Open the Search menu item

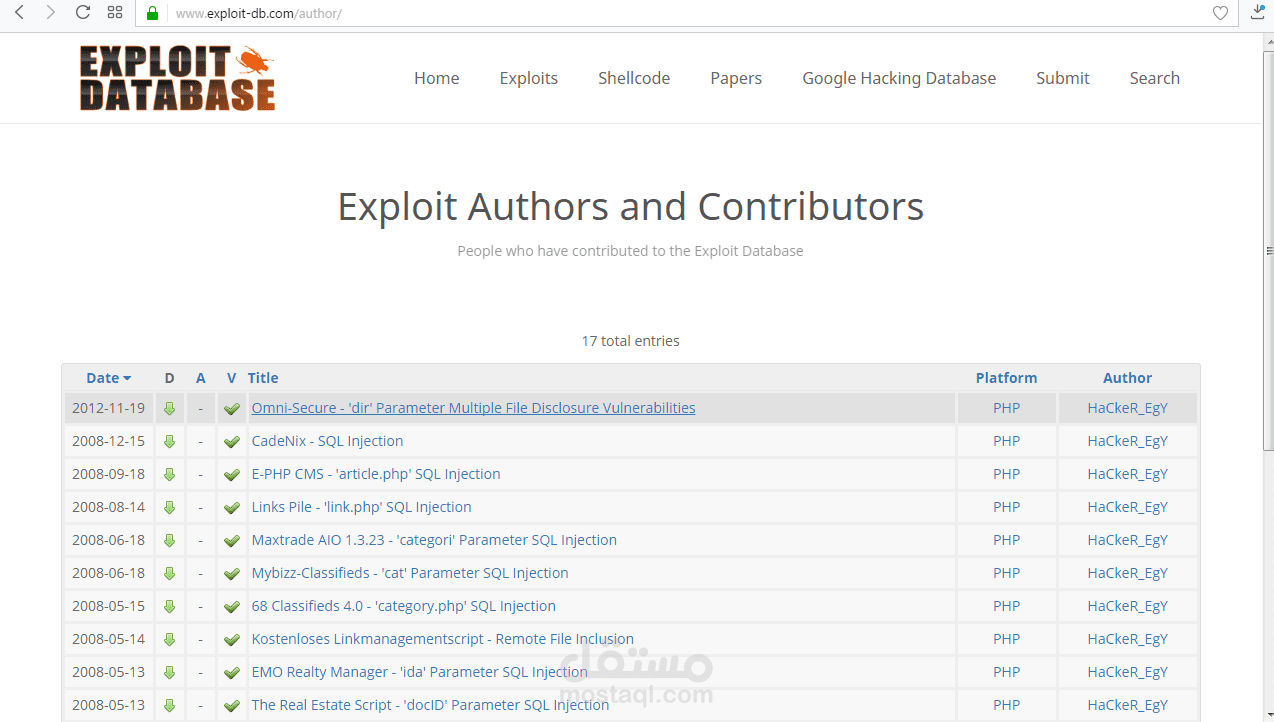[1155, 78]
